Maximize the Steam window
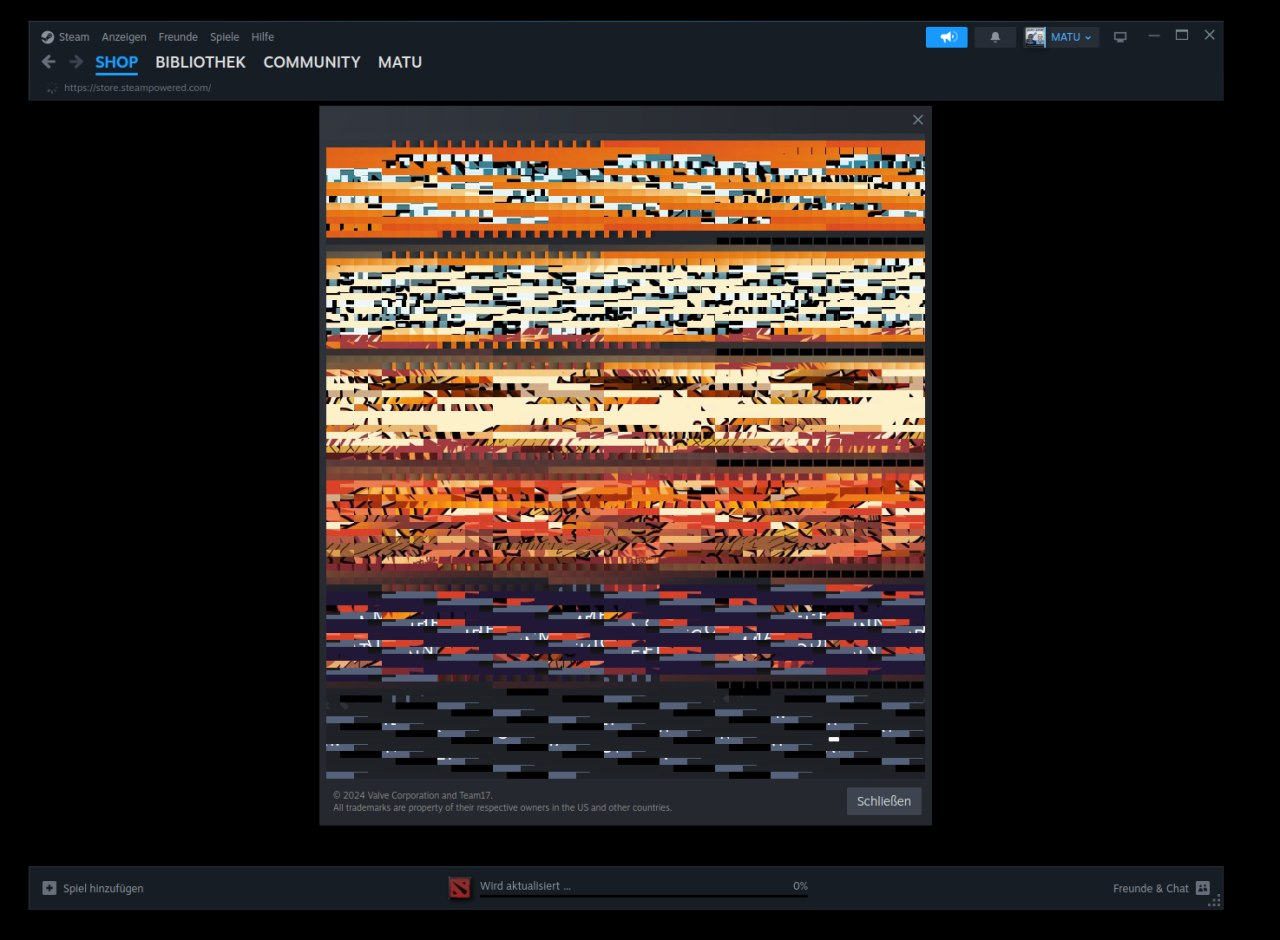Image resolution: width=1280 pixels, height=940 pixels. [x=1181, y=35]
